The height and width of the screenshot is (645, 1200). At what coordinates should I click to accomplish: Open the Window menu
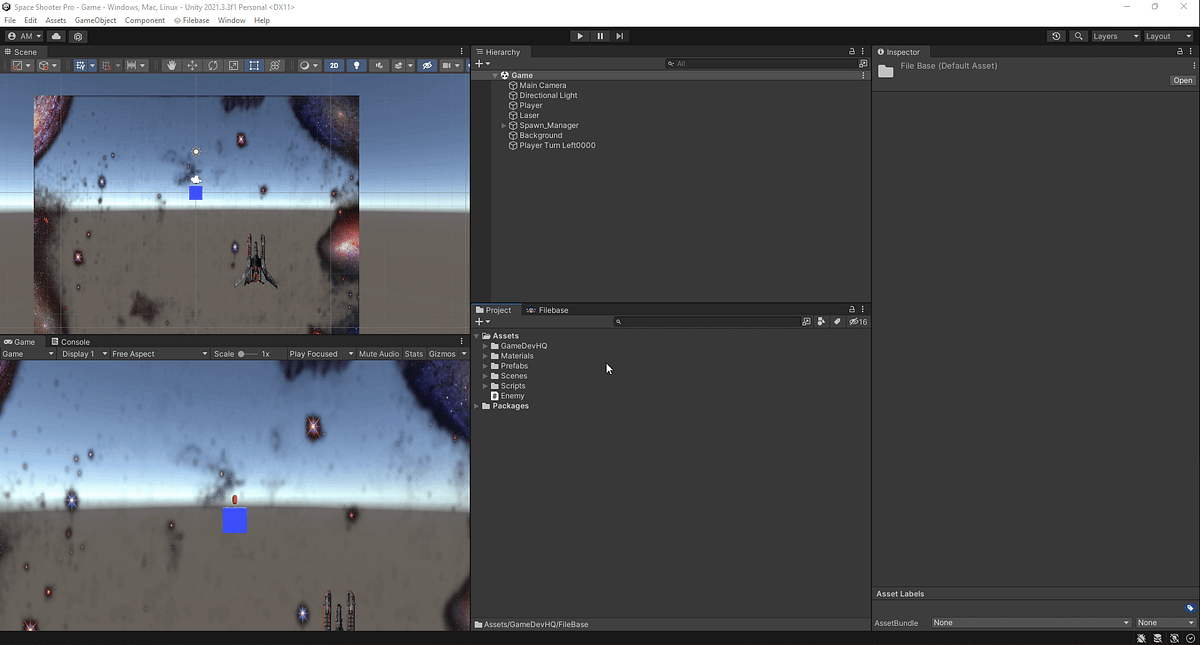coord(231,20)
